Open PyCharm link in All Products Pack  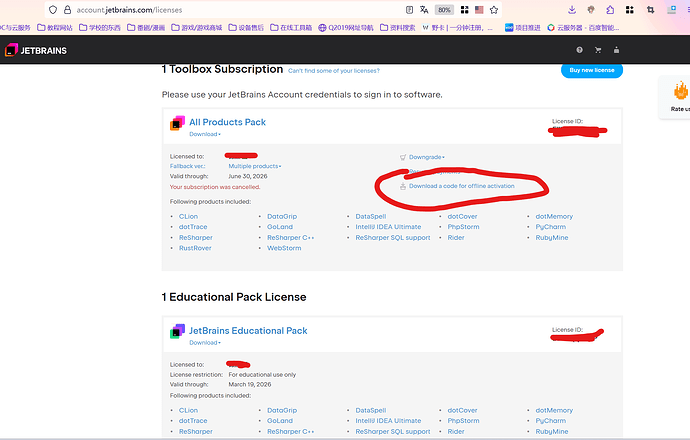[551, 227]
